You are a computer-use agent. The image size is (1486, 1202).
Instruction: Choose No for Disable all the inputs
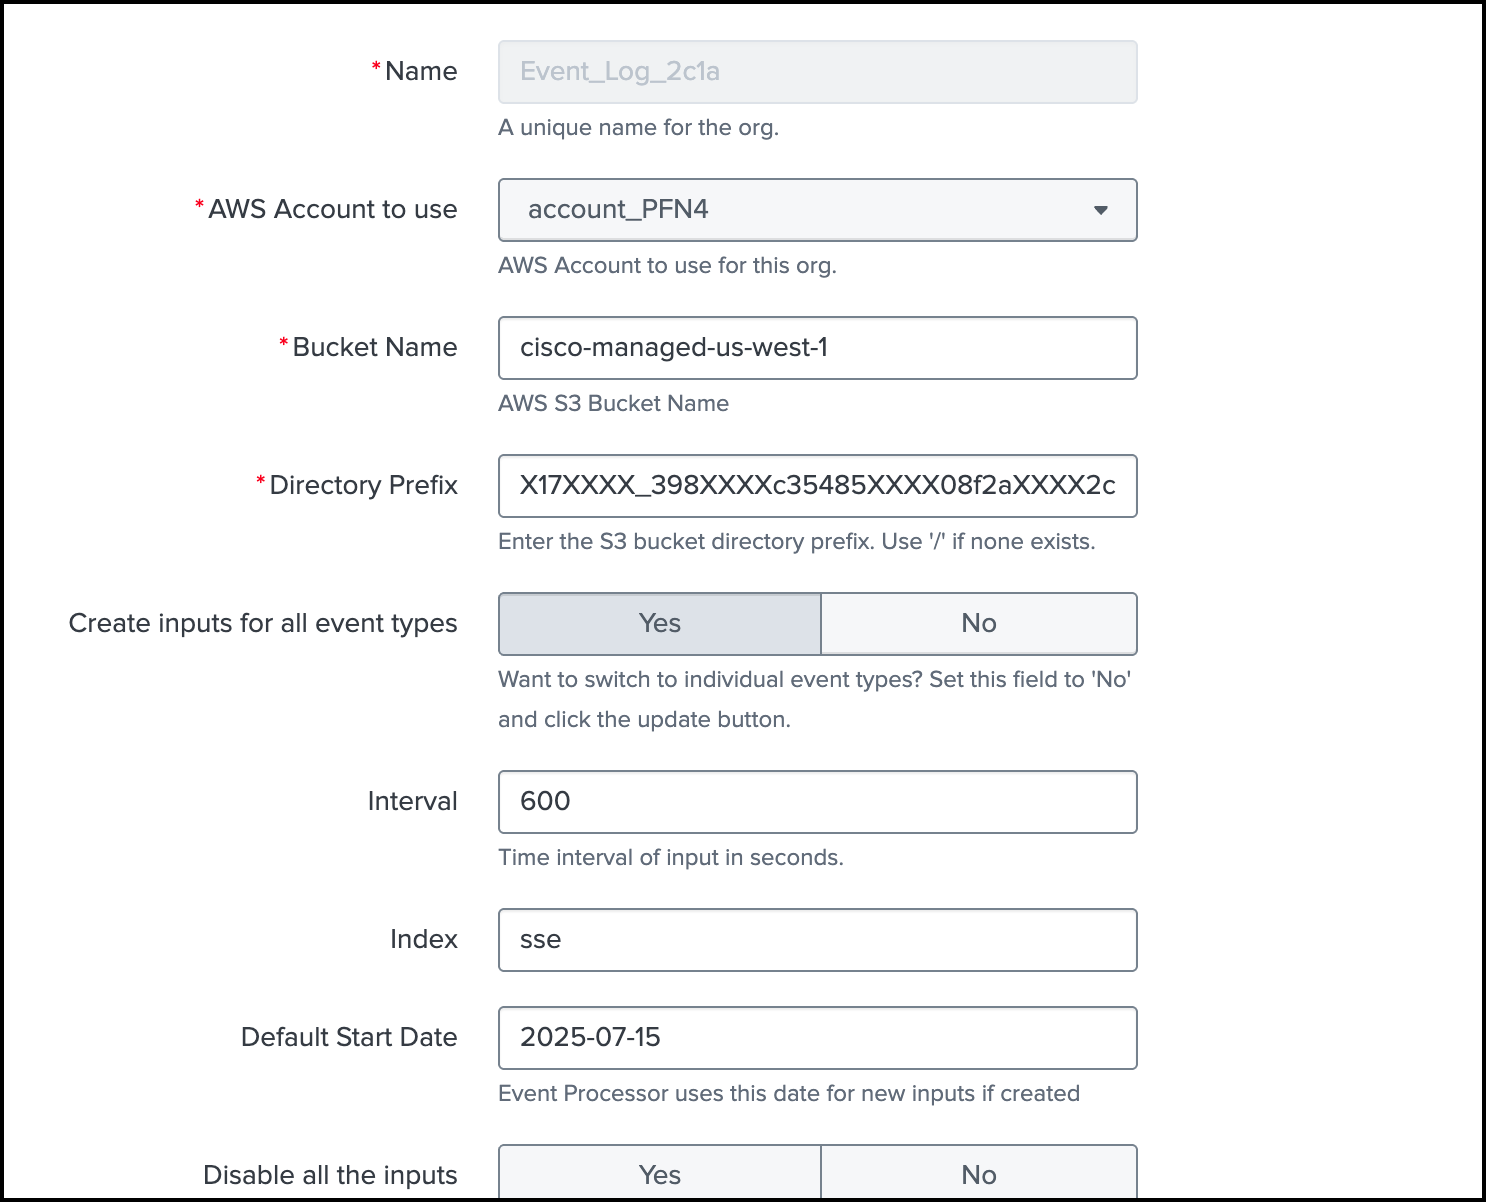(978, 1174)
